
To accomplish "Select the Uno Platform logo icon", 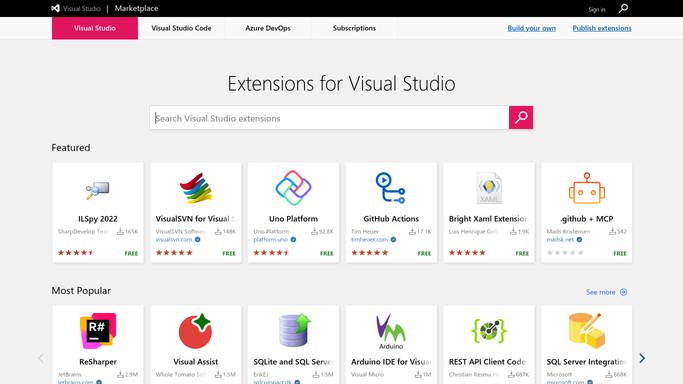I will coord(293,188).
